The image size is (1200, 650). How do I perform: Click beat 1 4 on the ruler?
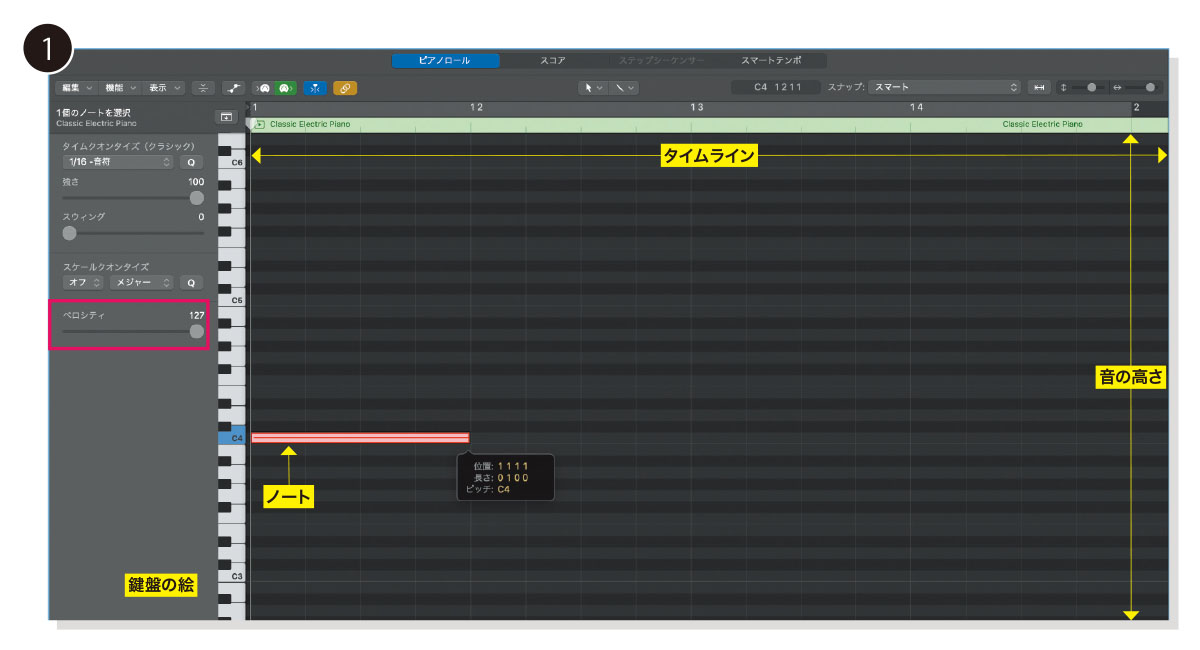pyautogui.click(x=916, y=107)
